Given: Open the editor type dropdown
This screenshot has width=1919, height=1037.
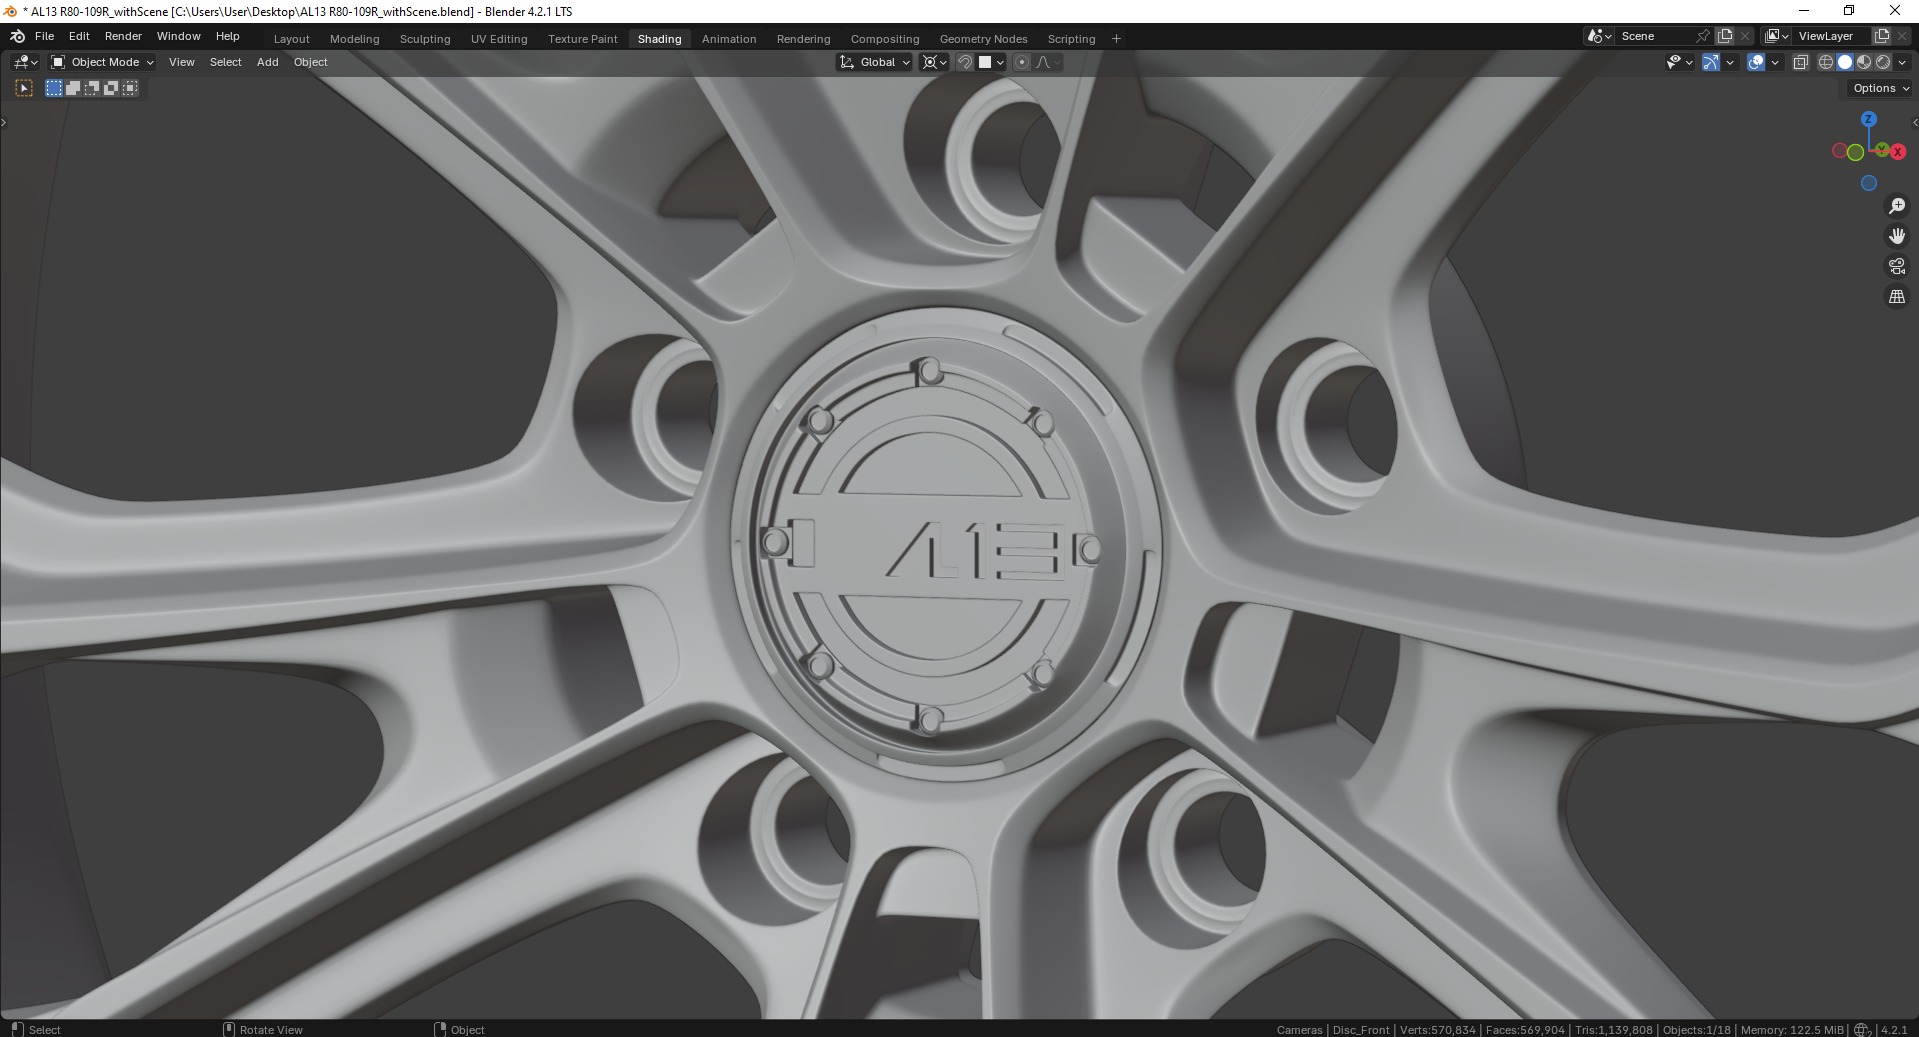Looking at the screenshot, I should coord(26,62).
